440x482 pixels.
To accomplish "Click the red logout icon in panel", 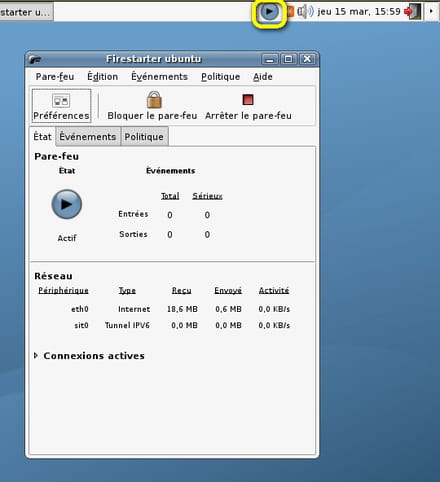I will click(x=413, y=12).
